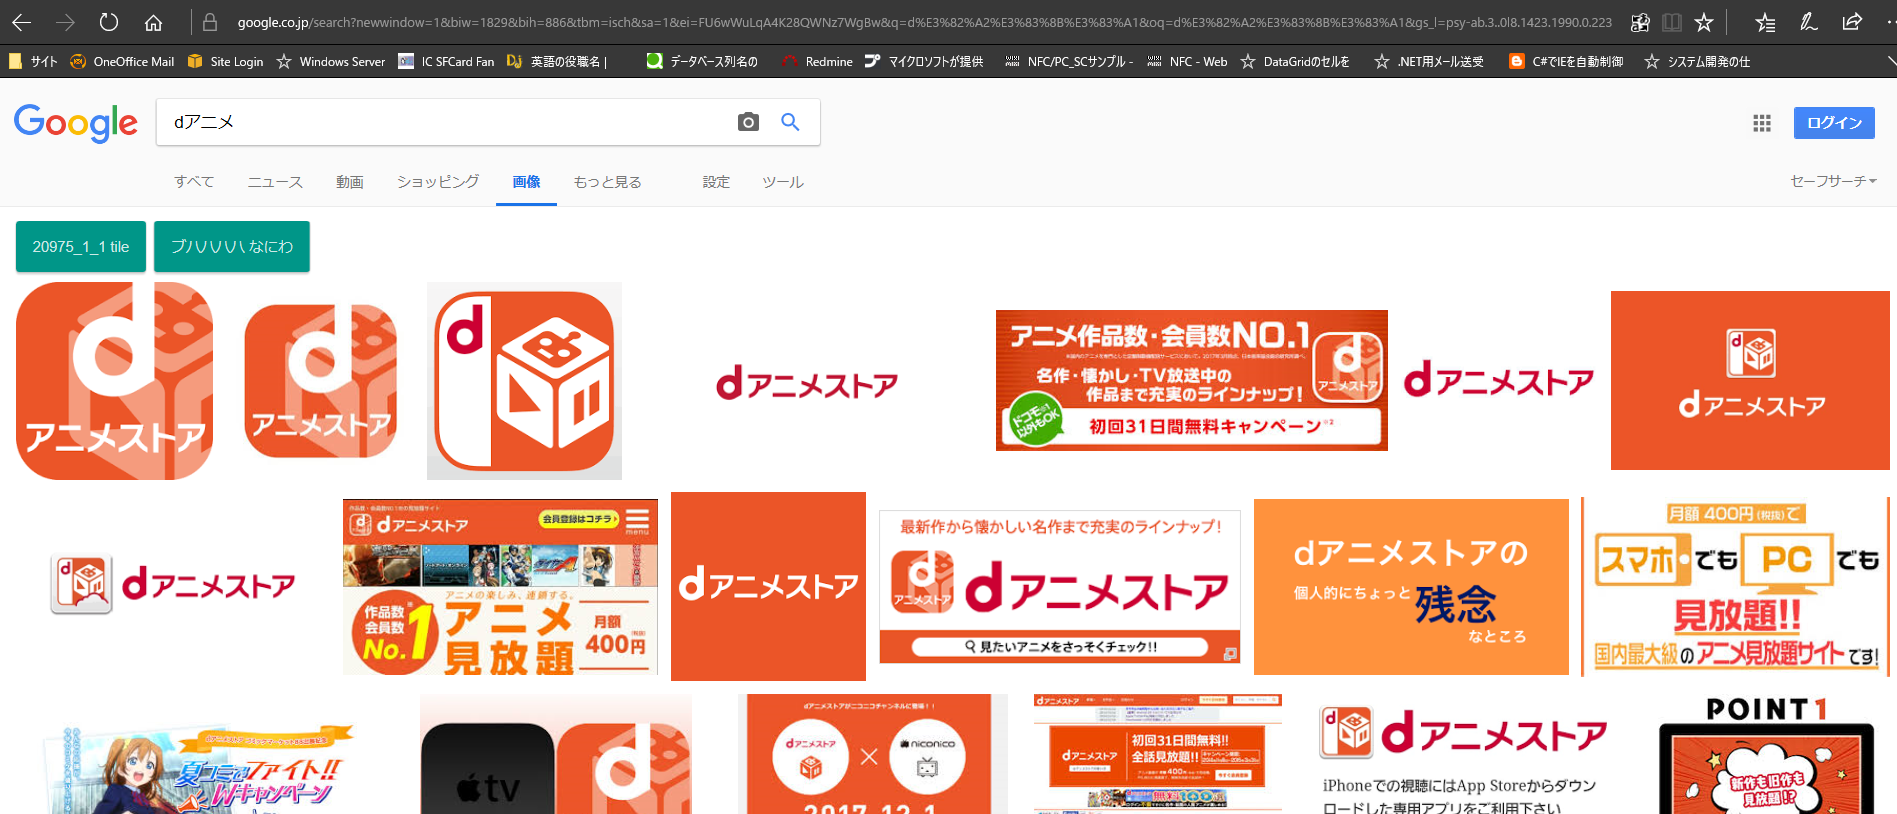Open the Google apps grid
The width and height of the screenshot is (1897, 814).
point(1762,123)
